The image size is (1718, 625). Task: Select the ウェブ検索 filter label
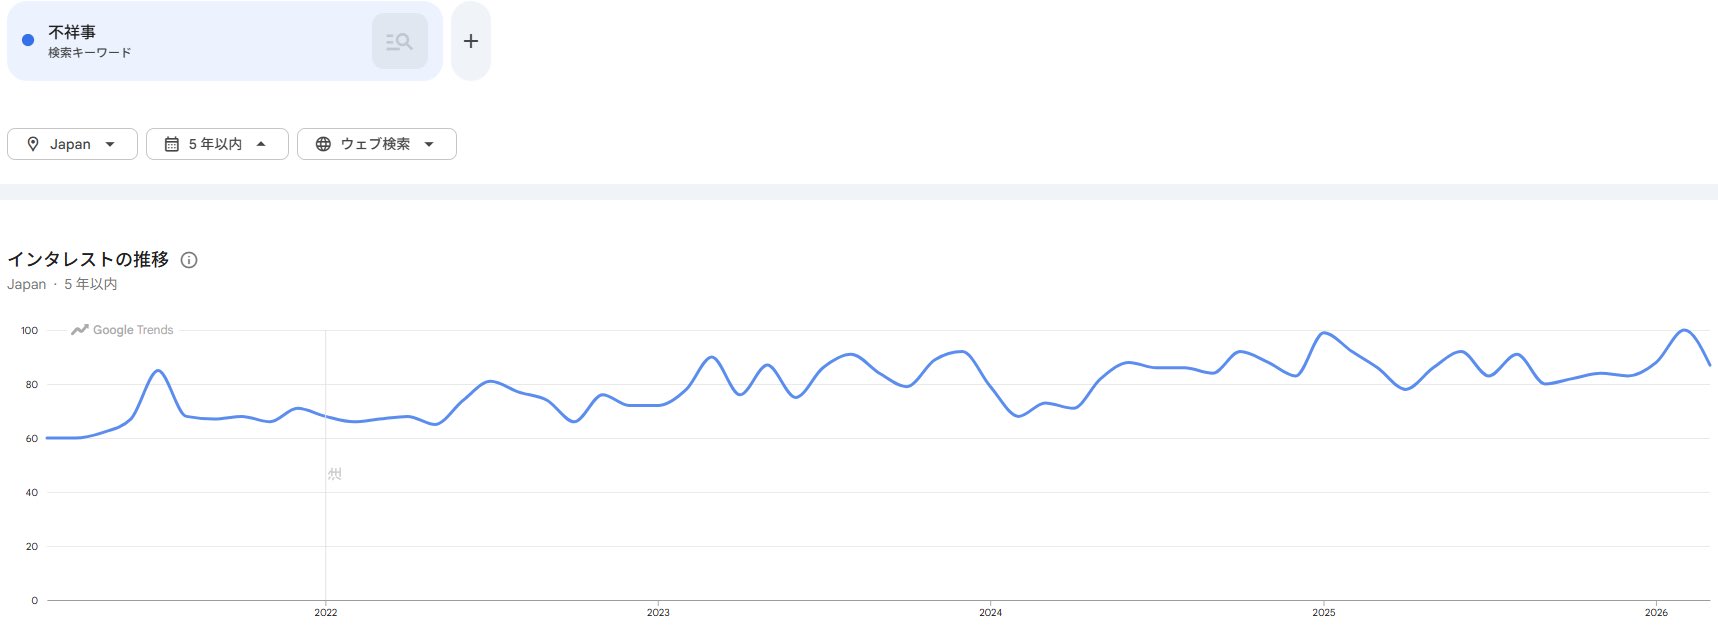(x=375, y=144)
